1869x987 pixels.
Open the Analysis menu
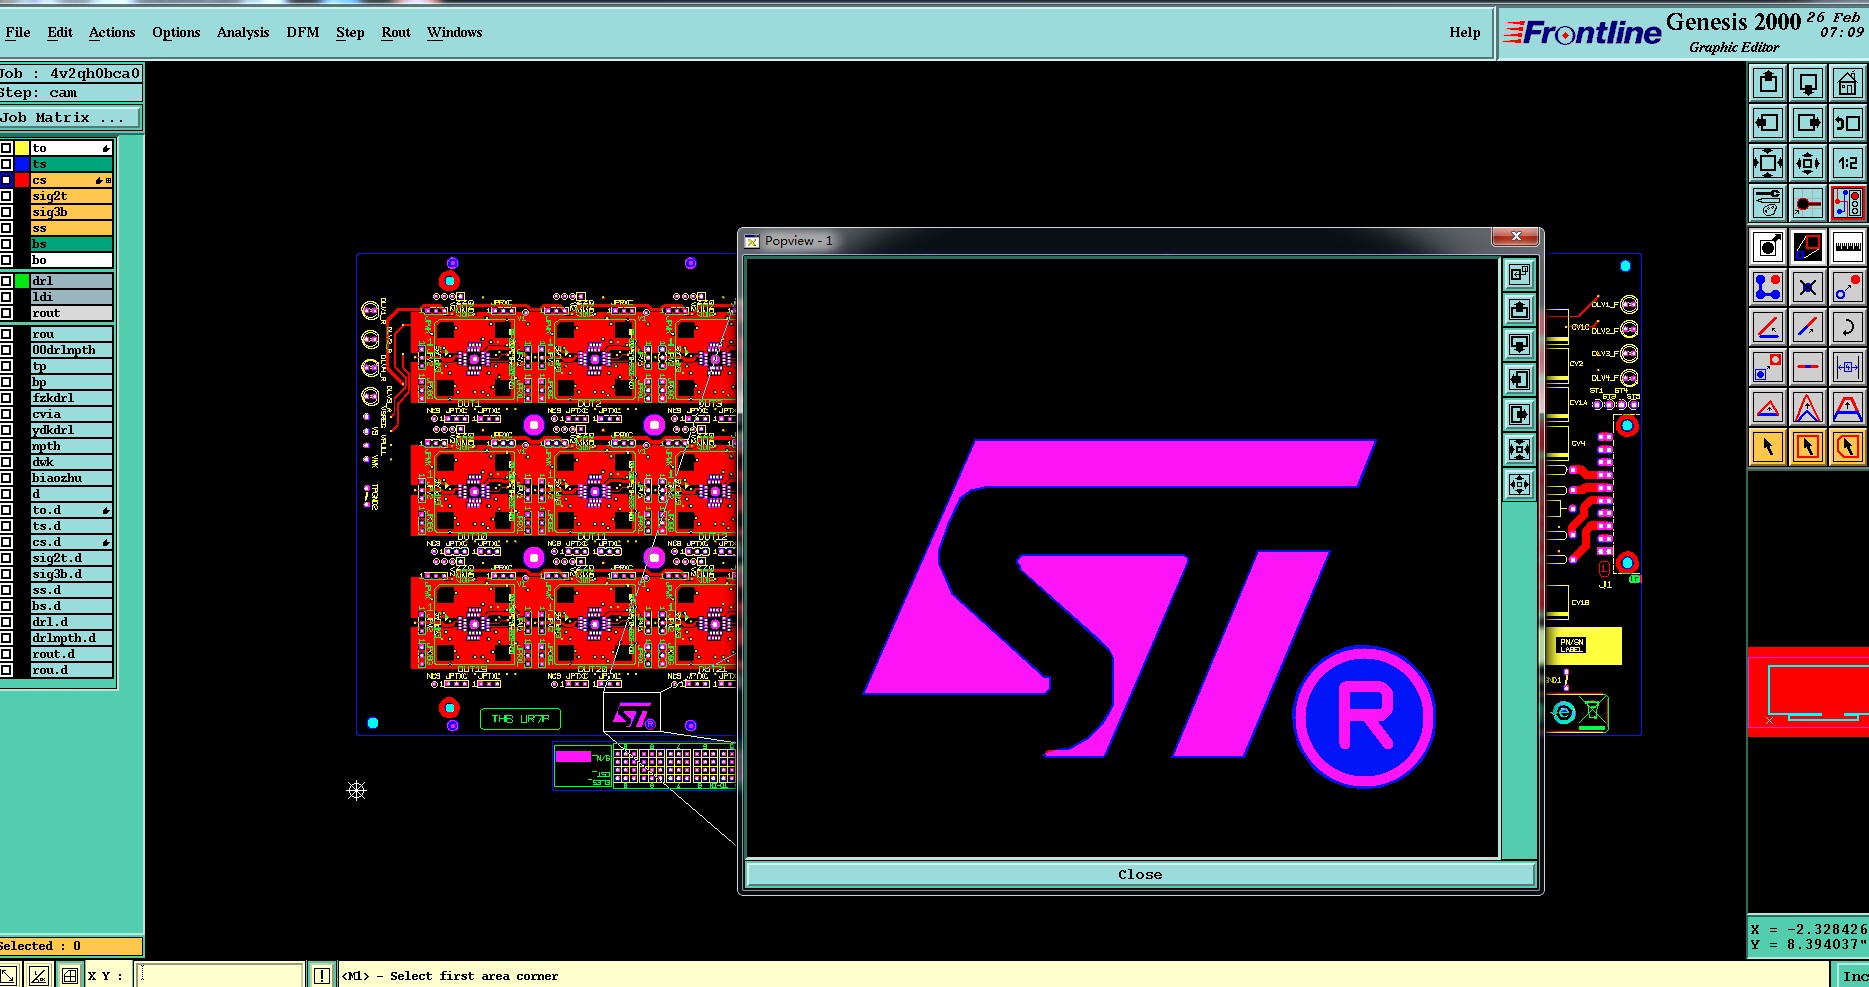click(x=243, y=32)
